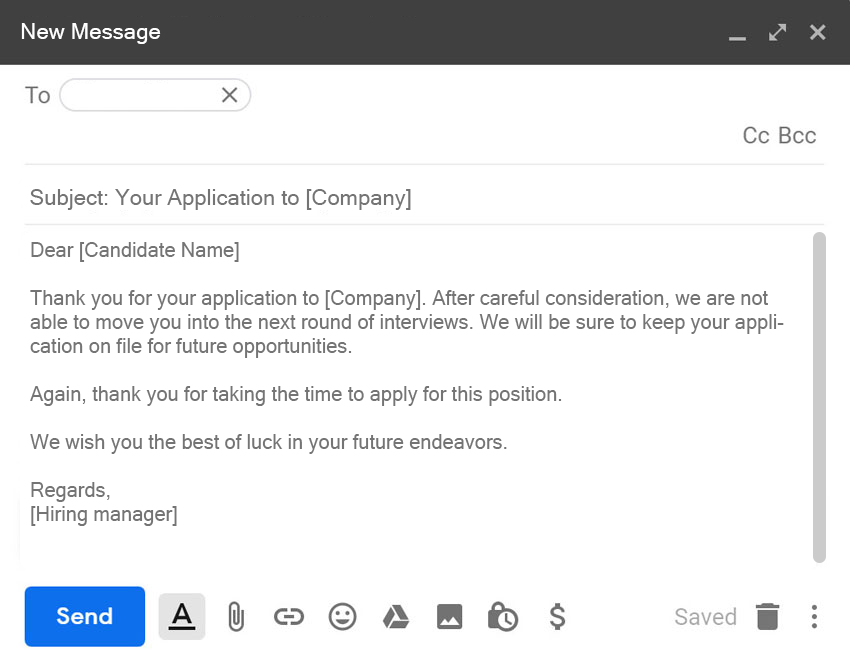Click into the To recipient field
This screenshot has width=850, height=668.
point(140,95)
